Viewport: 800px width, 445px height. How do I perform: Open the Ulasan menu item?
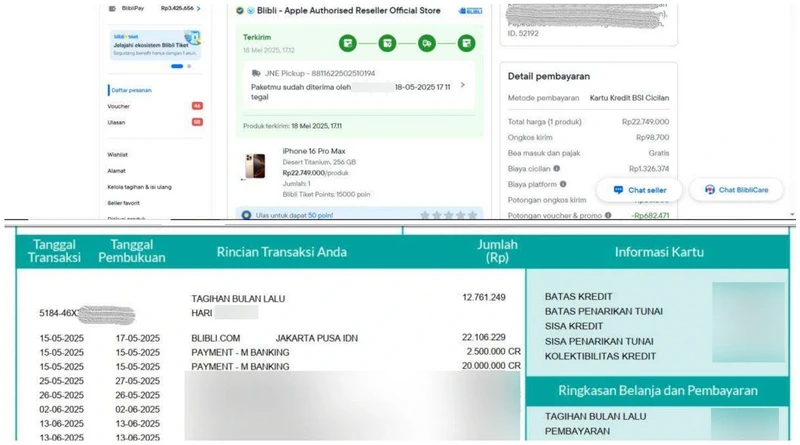(116, 122)
